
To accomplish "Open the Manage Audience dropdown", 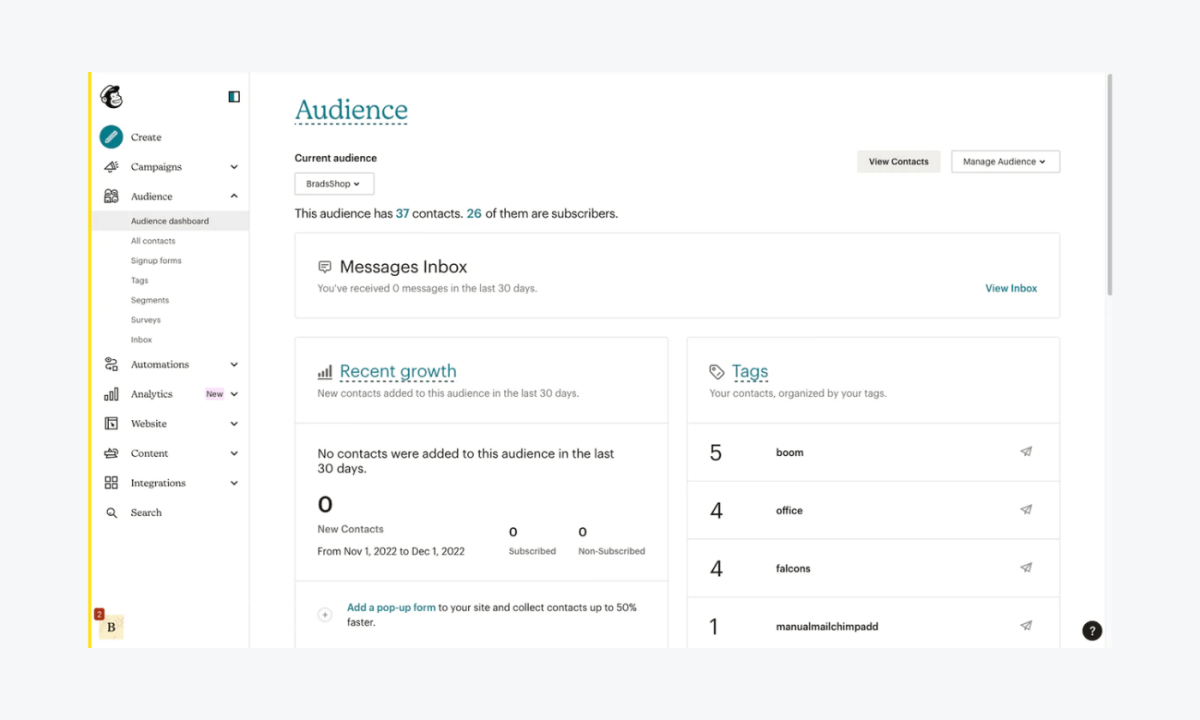I will (x=1005, y=161).
